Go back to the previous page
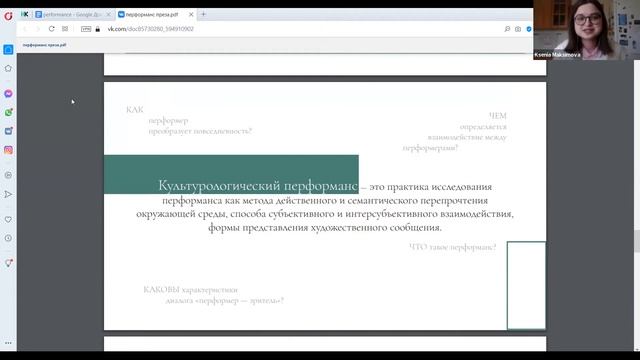This screenshot has width=640, height=360. pyautogui.click(x=25, y=29)
